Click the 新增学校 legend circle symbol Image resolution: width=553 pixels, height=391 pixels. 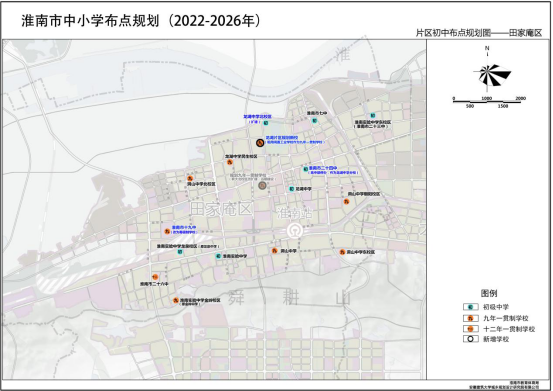[470, 339]
